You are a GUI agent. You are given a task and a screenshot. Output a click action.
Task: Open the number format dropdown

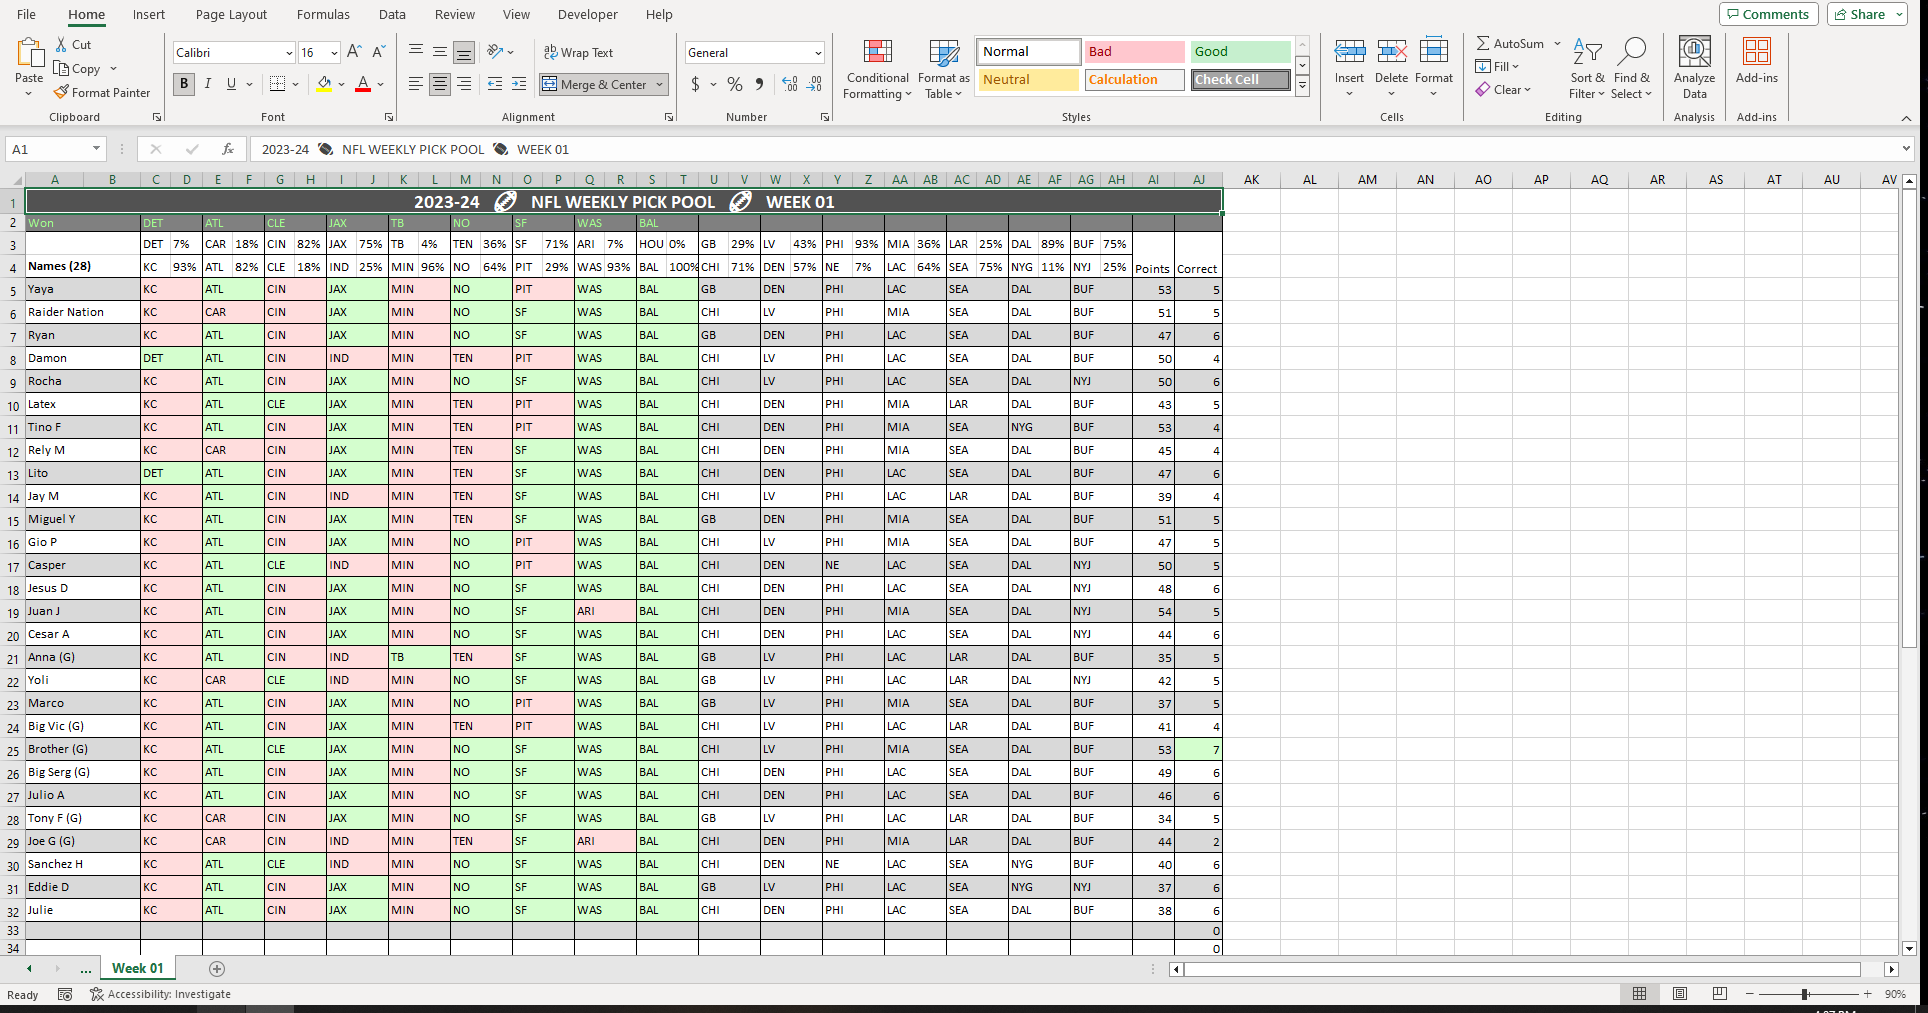pyautogui.click(x=818, y=53)
